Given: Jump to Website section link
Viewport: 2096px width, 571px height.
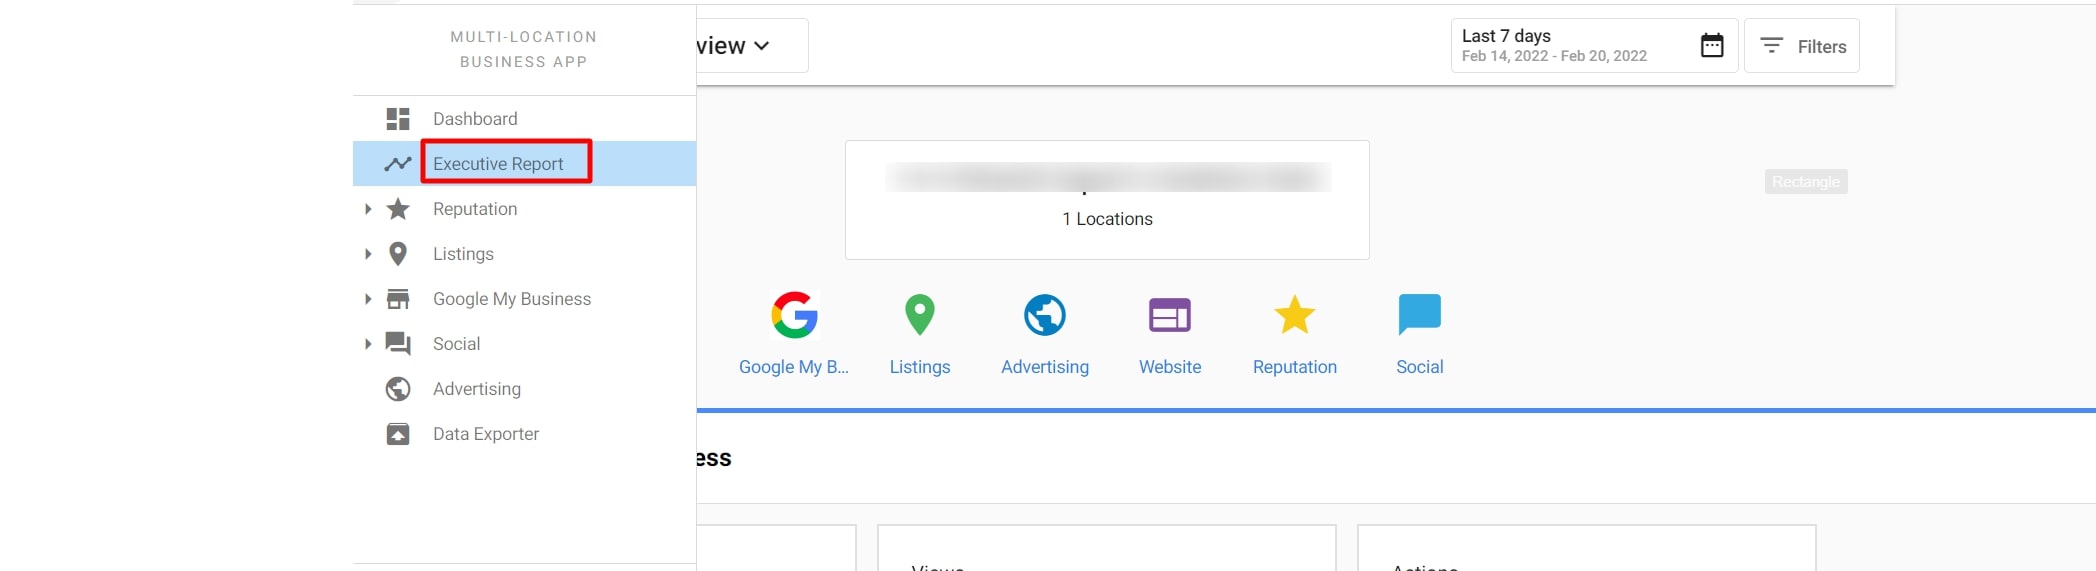Looking at the screenshot, I should (x=1170, y=367).
